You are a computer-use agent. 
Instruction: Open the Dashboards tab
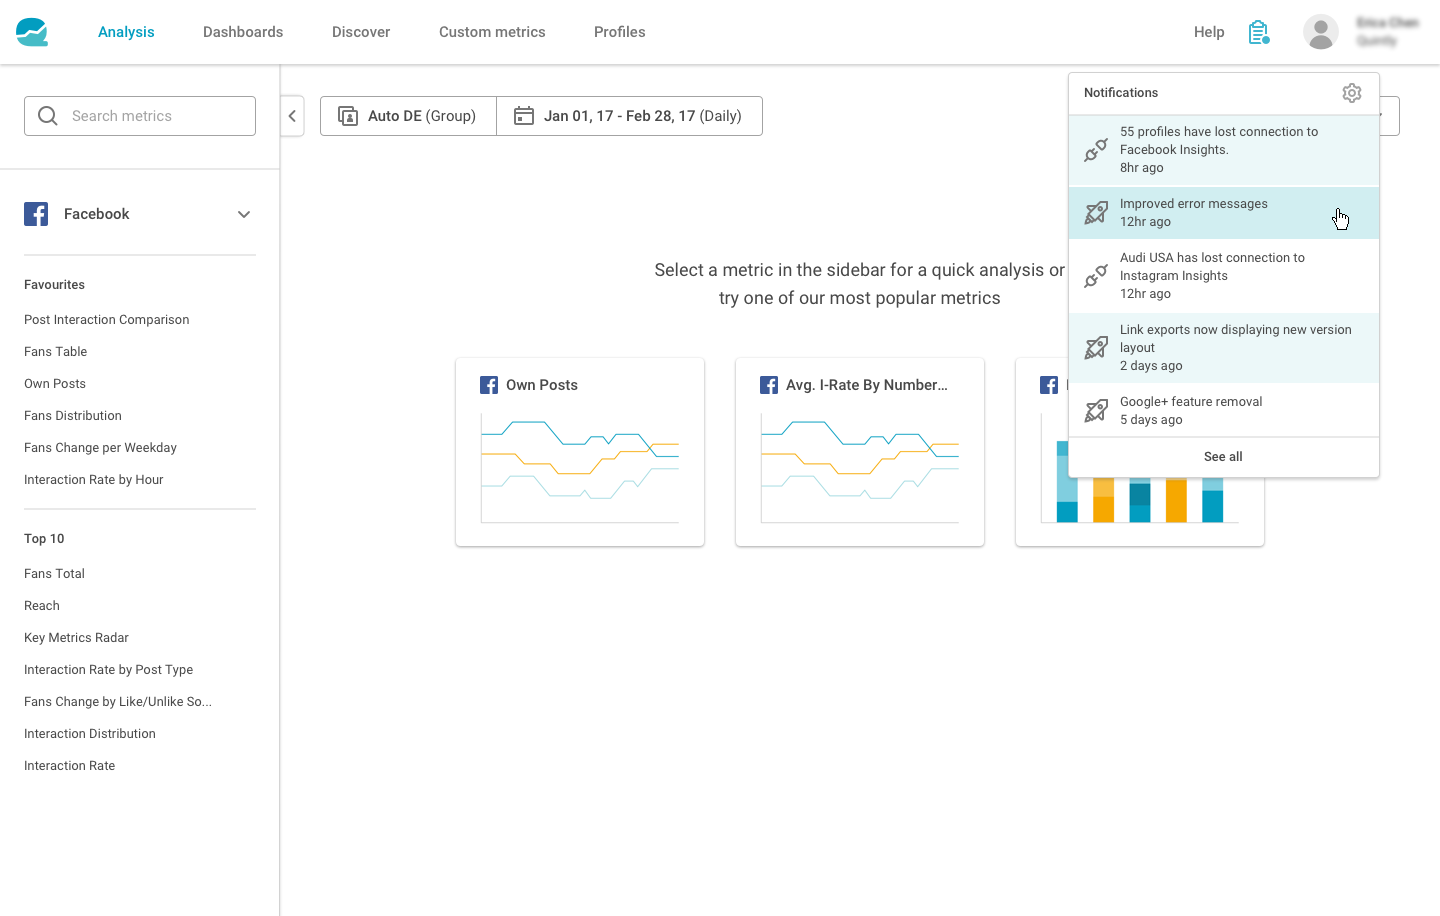243,32
